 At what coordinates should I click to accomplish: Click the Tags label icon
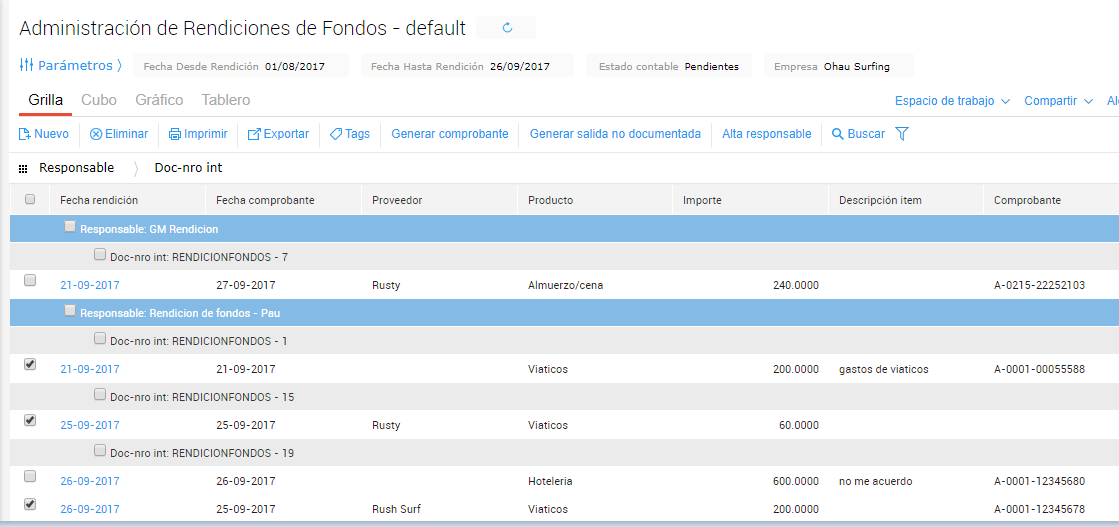point(336,134)
